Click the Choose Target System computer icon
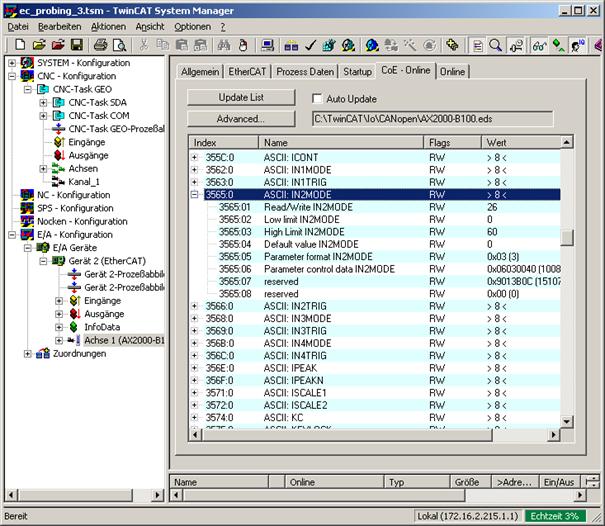605x526 pixels. coord(267,45)
